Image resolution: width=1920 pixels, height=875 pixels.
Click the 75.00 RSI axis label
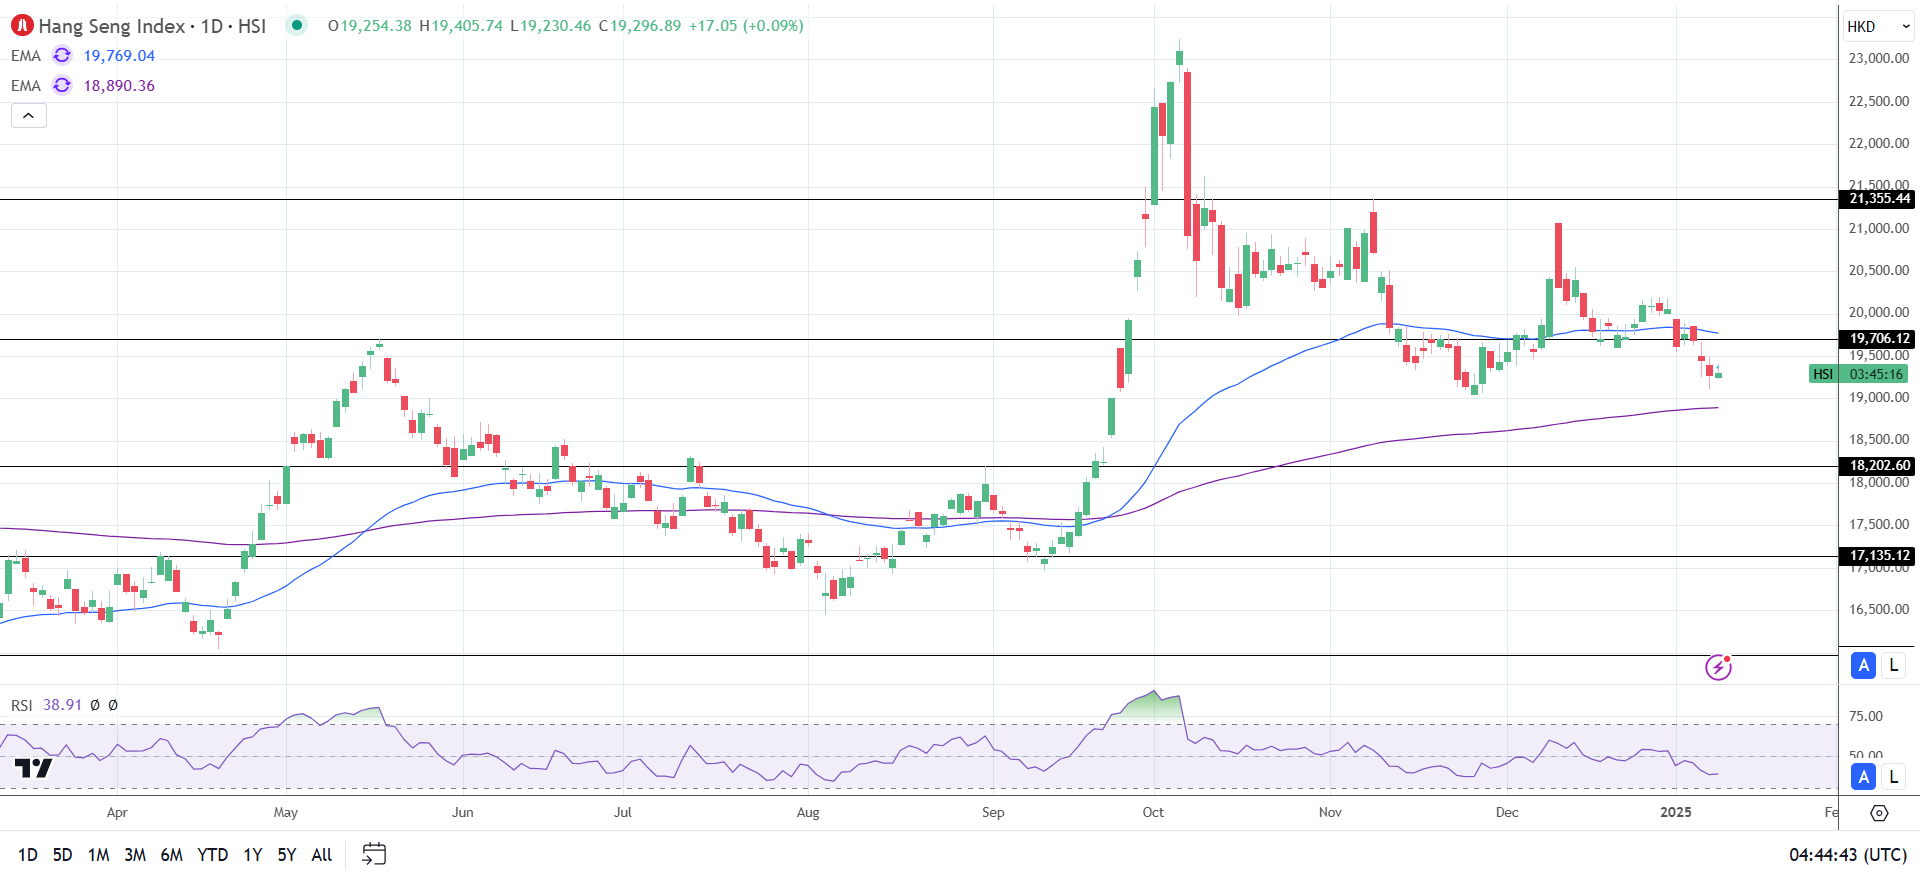1866,716
